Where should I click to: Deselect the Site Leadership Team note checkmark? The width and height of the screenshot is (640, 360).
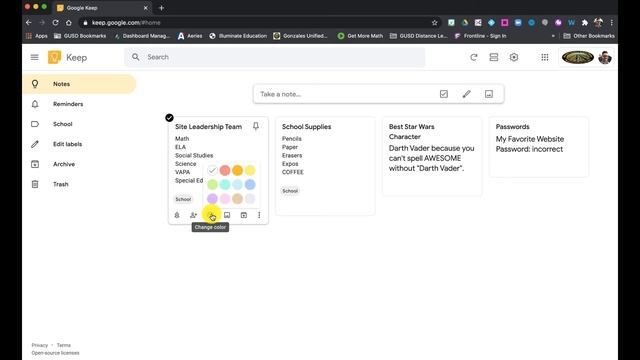[169, 118]
